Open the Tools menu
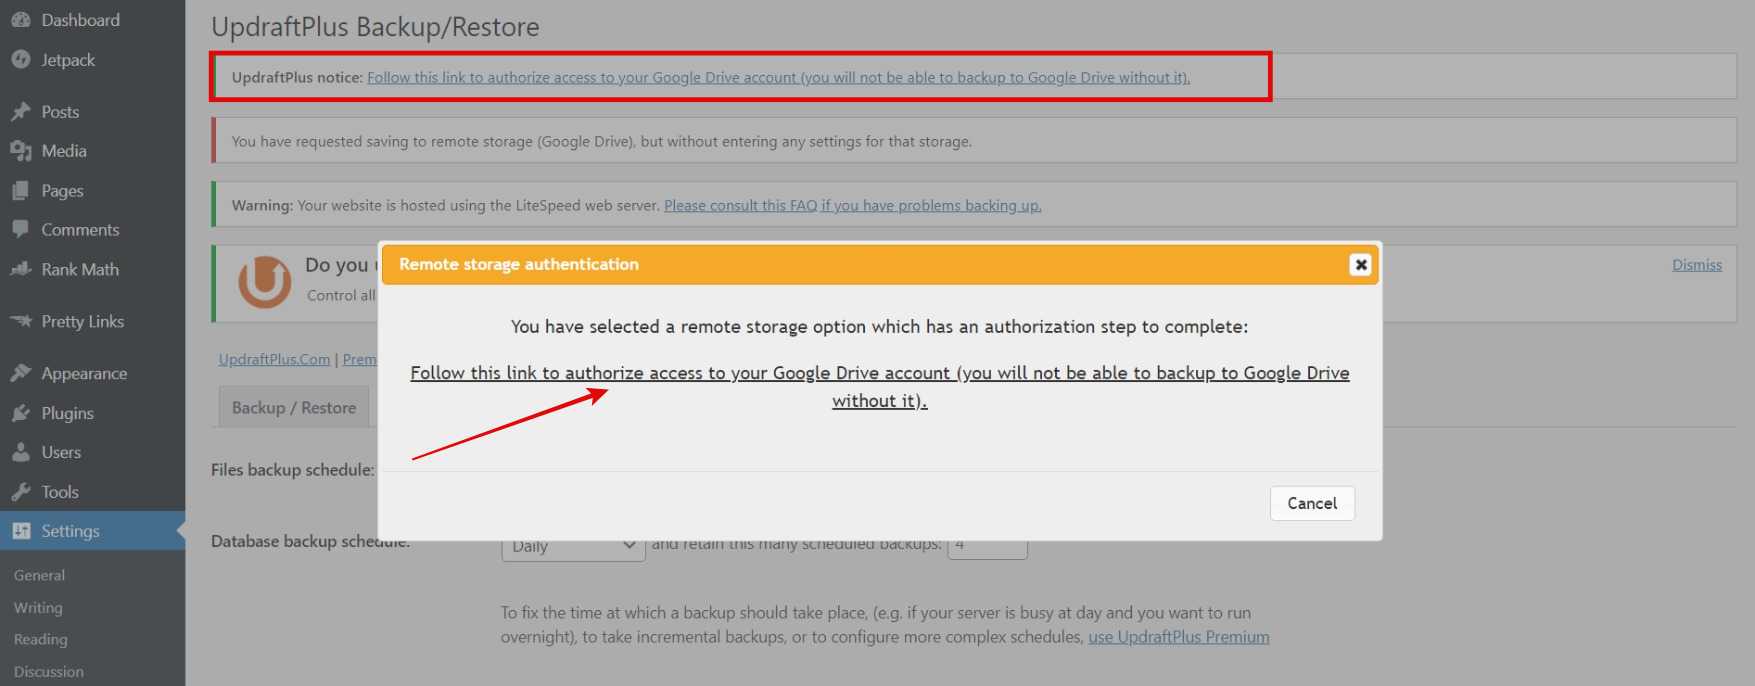Viewport: 1755px width, 686px height. tap(60, 492)
